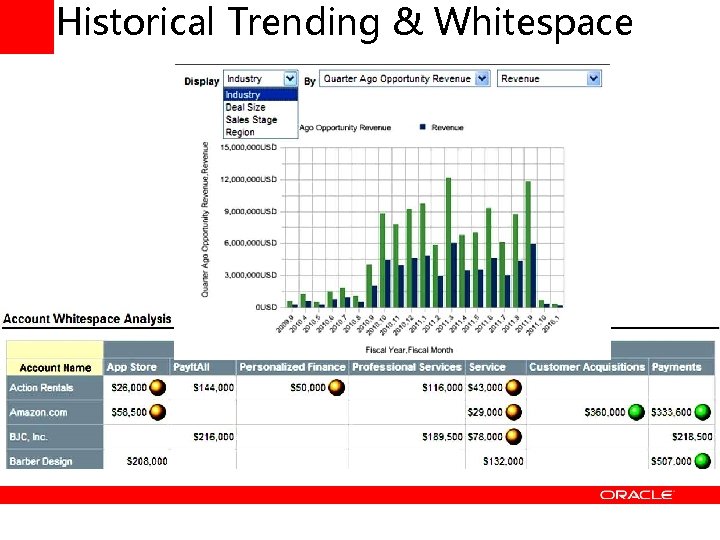Open the Revenue dropdown arrow
The height and width of the screenshot is (540, 720).
click(x=593, y=79)
